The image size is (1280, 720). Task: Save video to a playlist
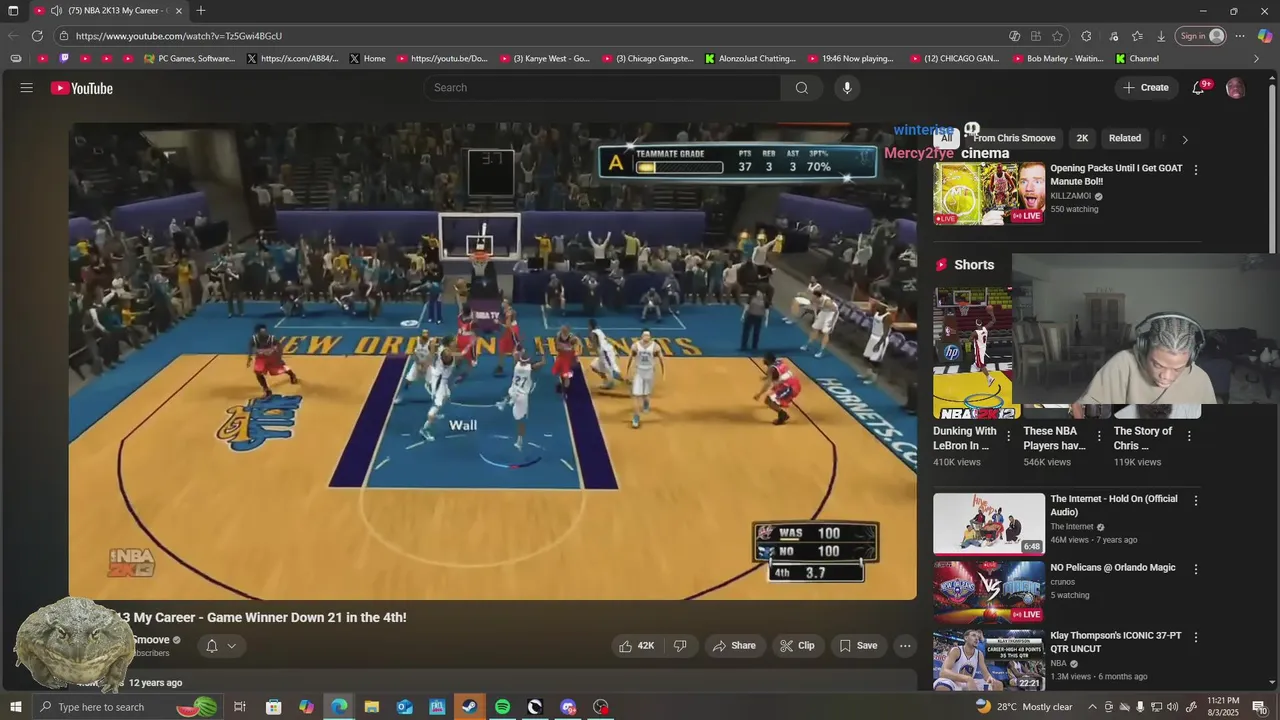pos(858,646)
